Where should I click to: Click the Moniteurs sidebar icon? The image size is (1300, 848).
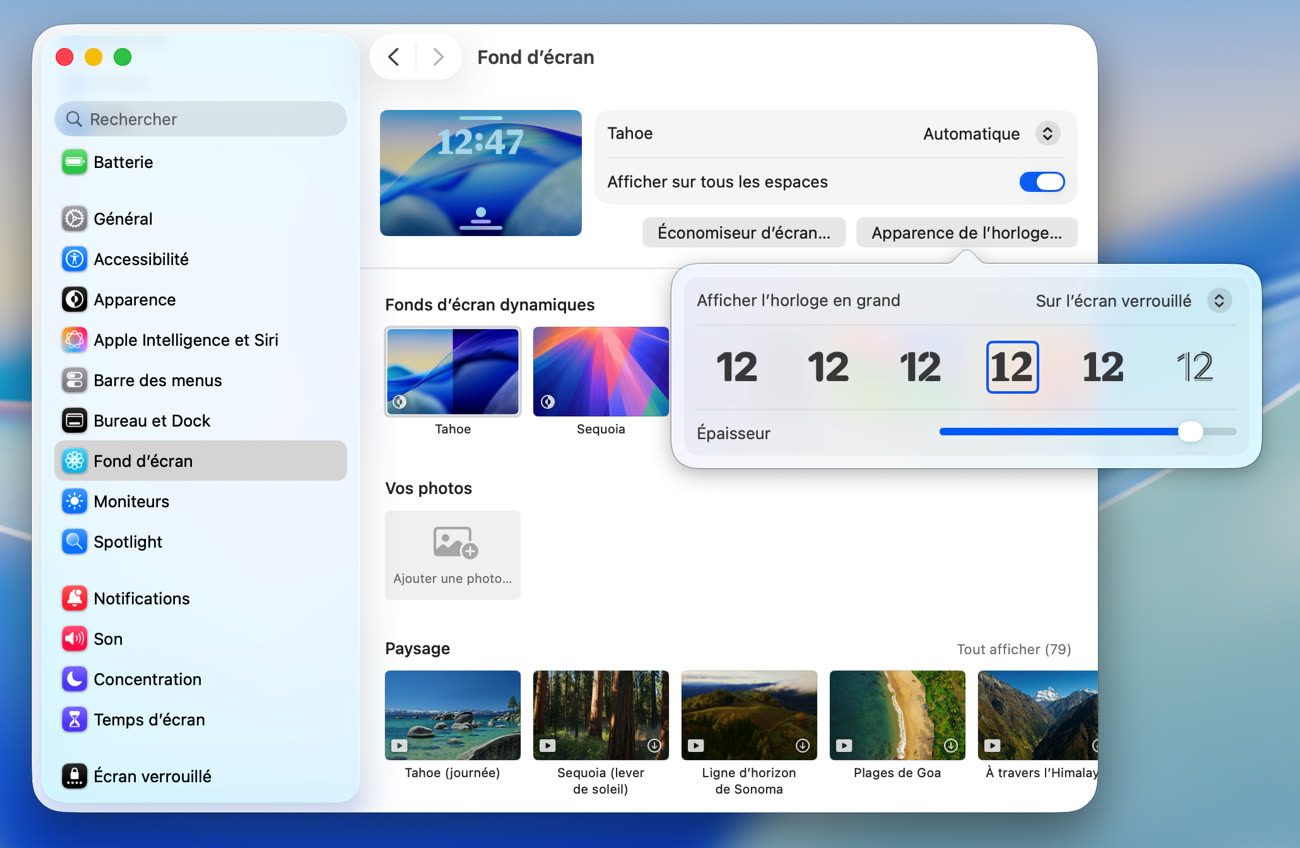(74, 502)
